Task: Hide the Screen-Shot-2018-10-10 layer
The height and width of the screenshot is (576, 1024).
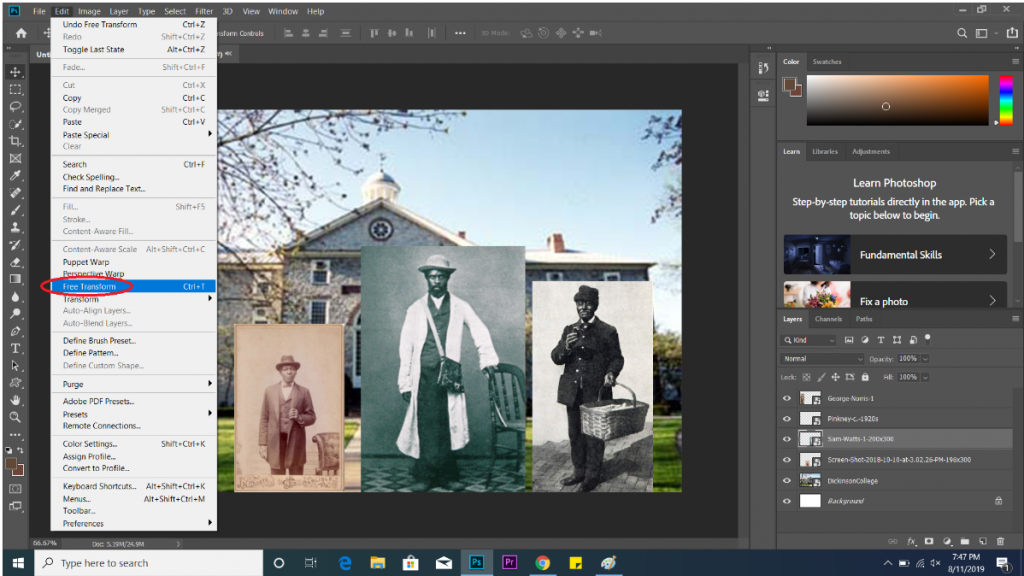Action: [x=787, y=460]
